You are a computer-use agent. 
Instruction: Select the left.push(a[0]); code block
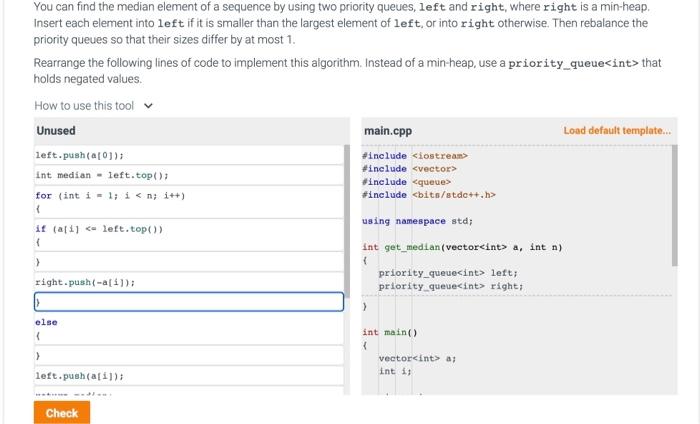[80, 156]
